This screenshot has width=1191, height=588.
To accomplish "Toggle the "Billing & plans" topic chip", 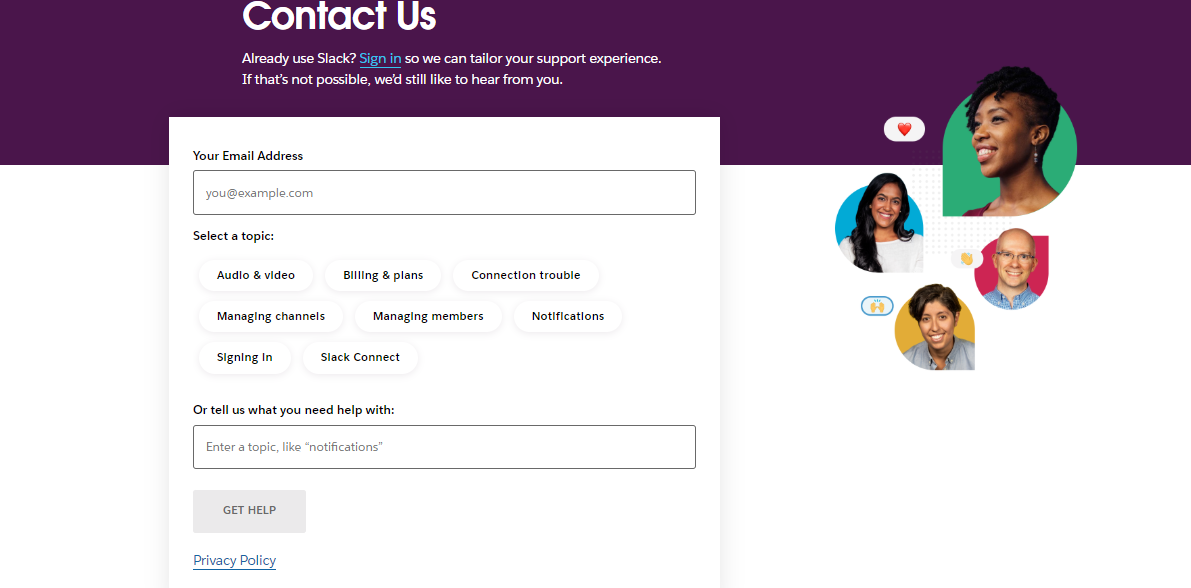I will click(382, 275).
